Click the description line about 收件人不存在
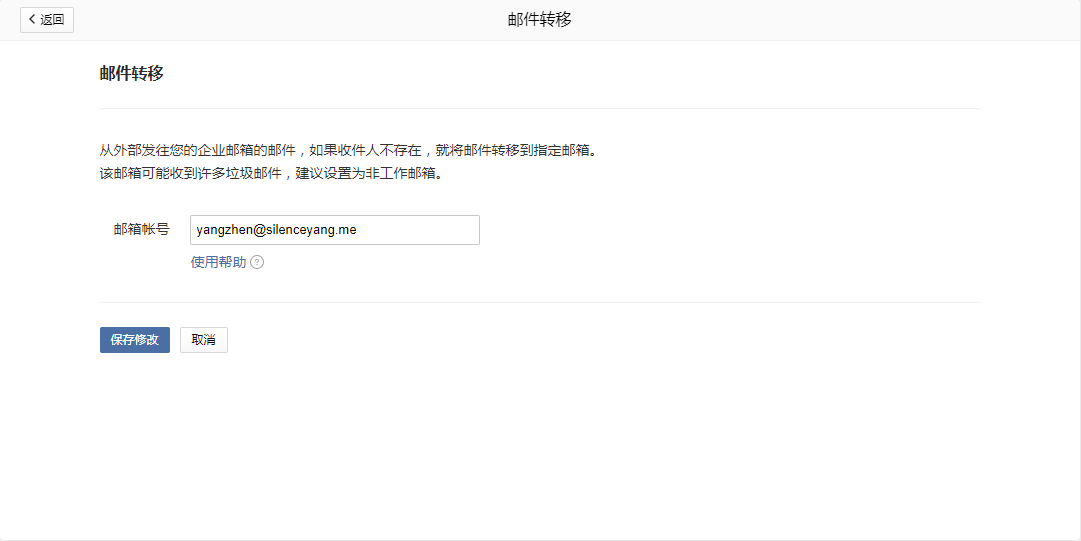The width and height of the screenshot is (1081, 541). (x=354, y=151)
